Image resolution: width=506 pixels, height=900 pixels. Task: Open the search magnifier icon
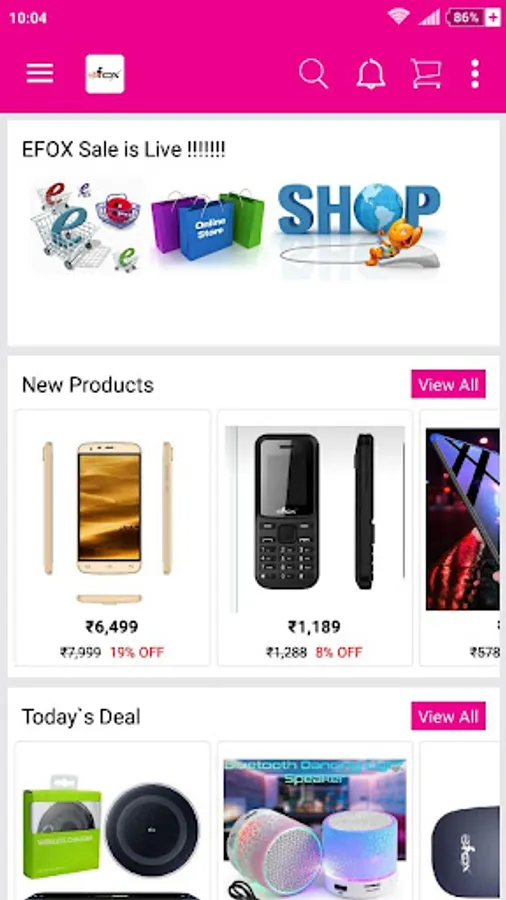tap(313, 74)
